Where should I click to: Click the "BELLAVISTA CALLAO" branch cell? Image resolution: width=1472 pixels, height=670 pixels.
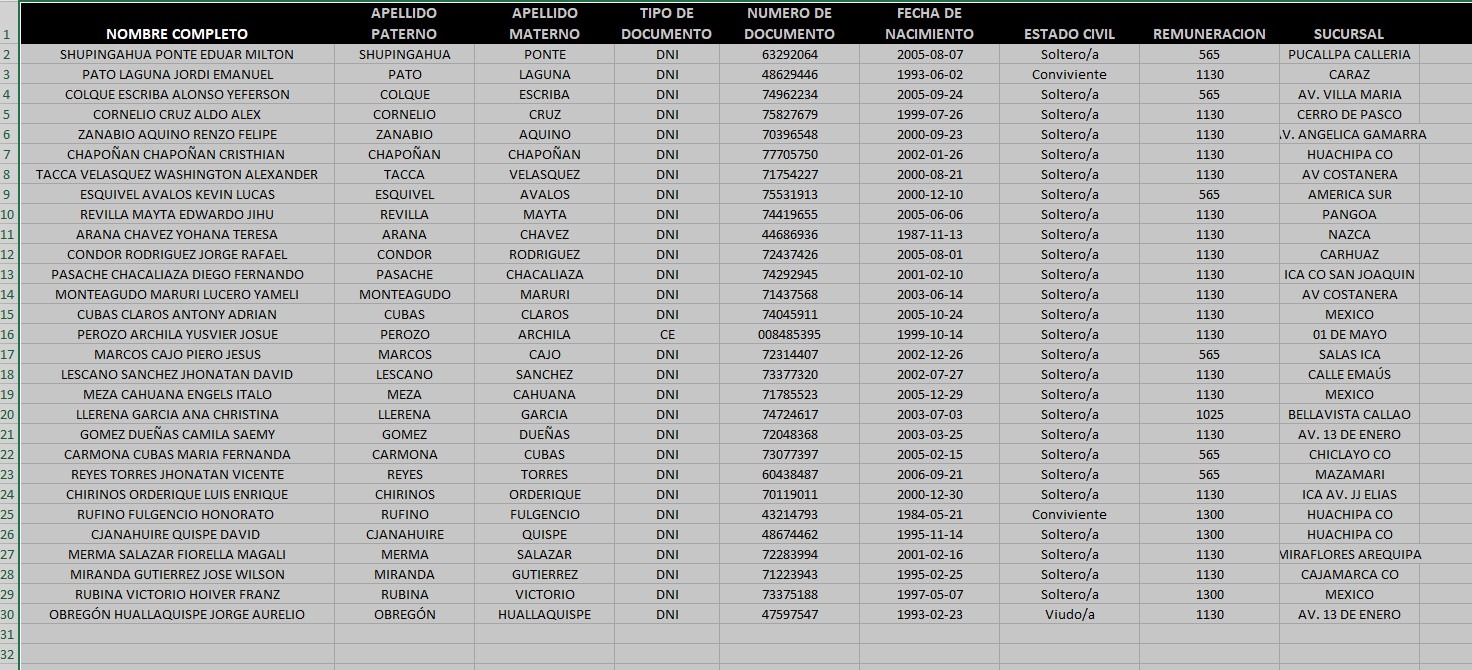tap(1349, 414)
